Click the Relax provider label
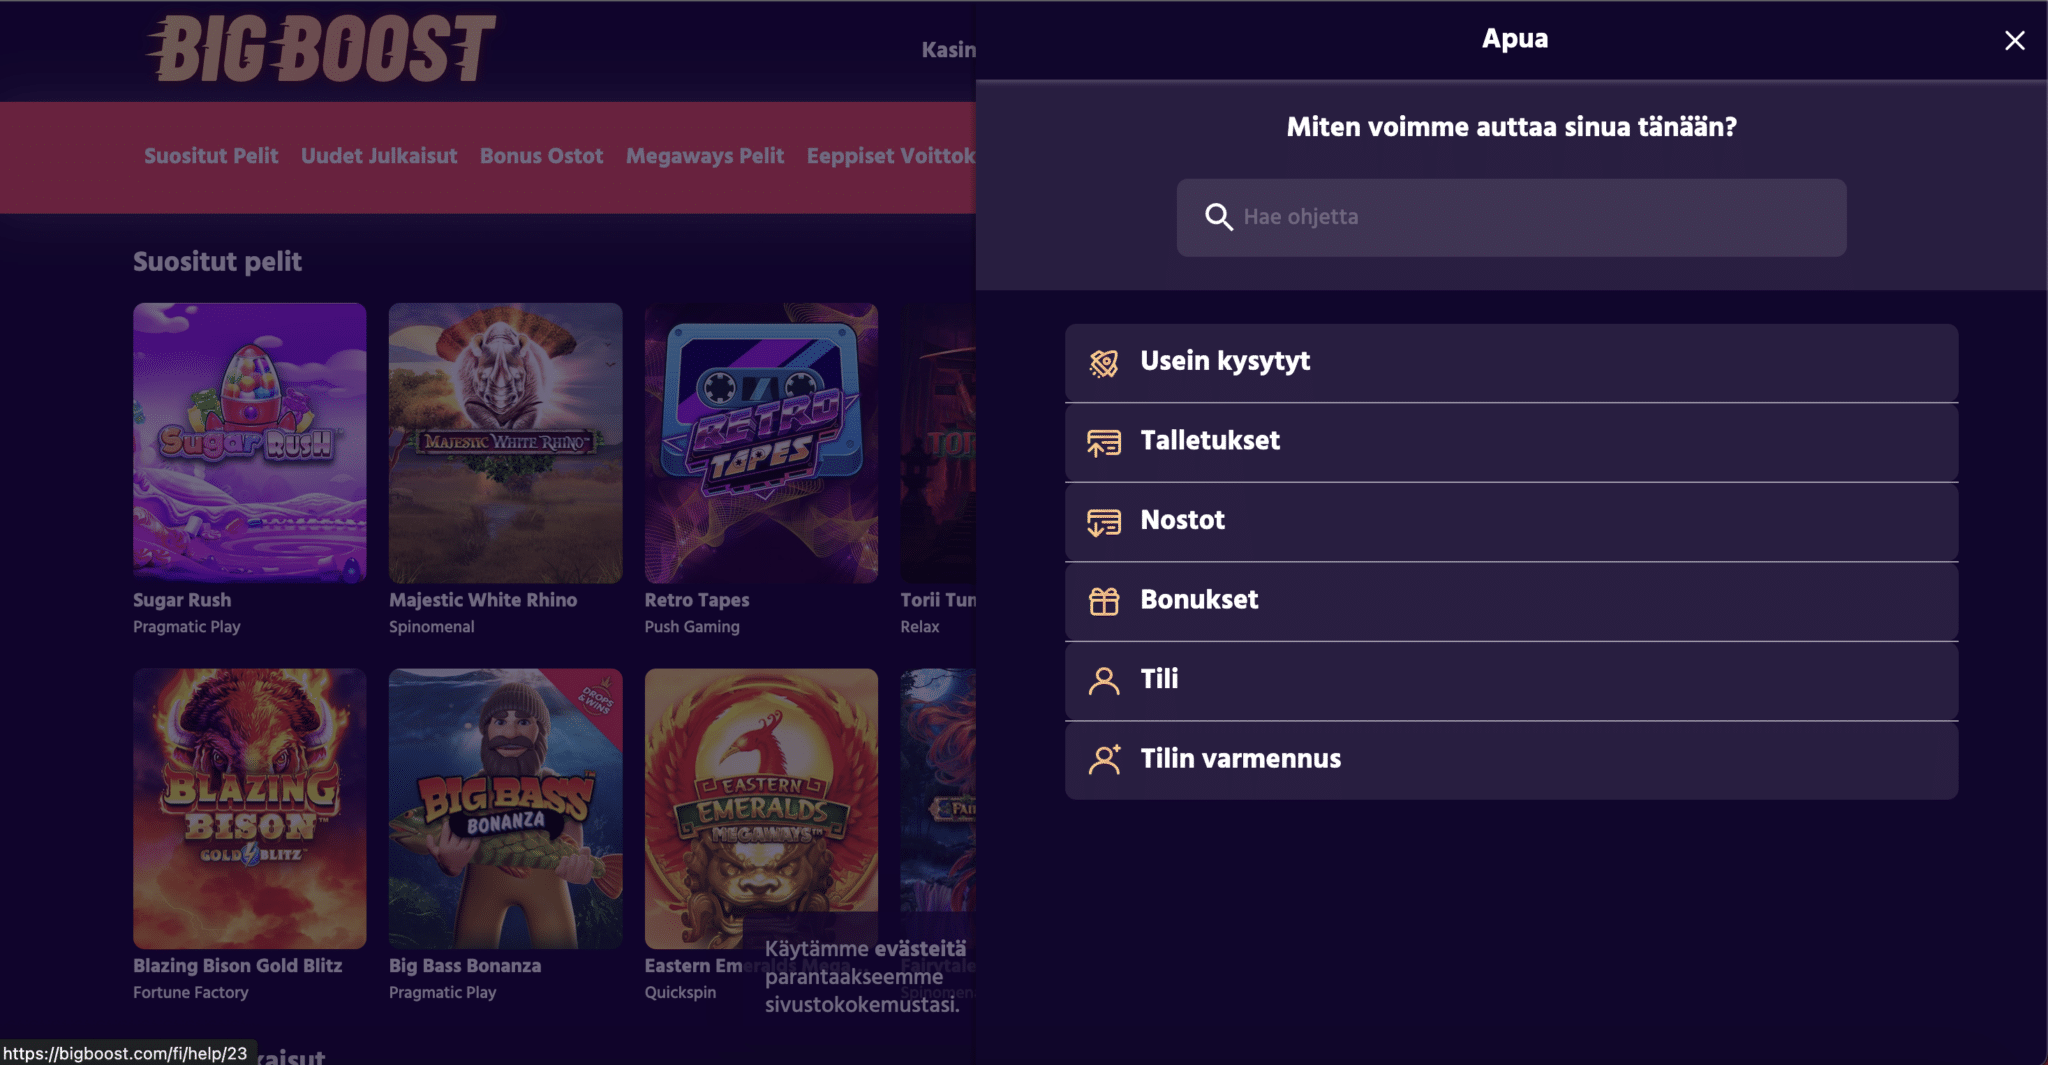This screenshot has width=2048, height=1065. [920, 627]
